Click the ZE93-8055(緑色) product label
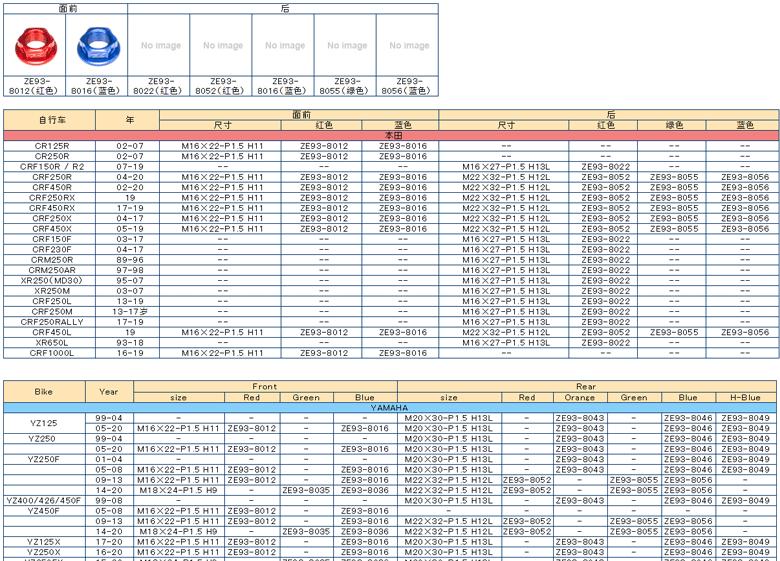 [x=344, y=86]
